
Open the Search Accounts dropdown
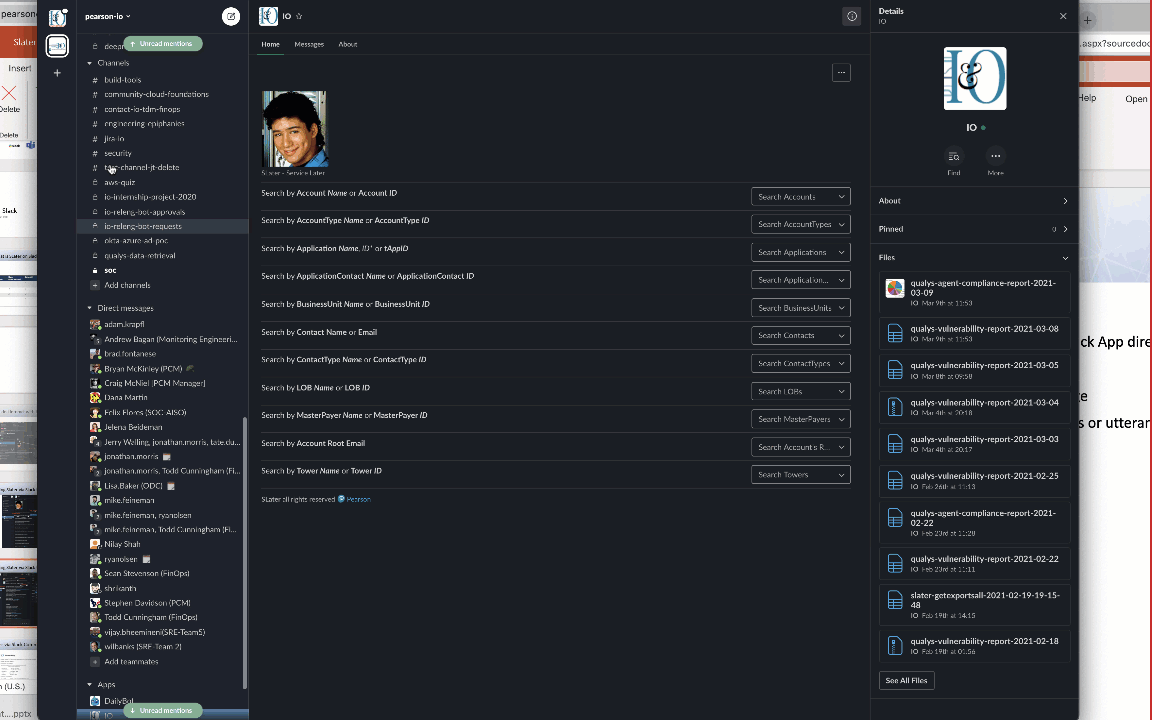tap(801, 197)
